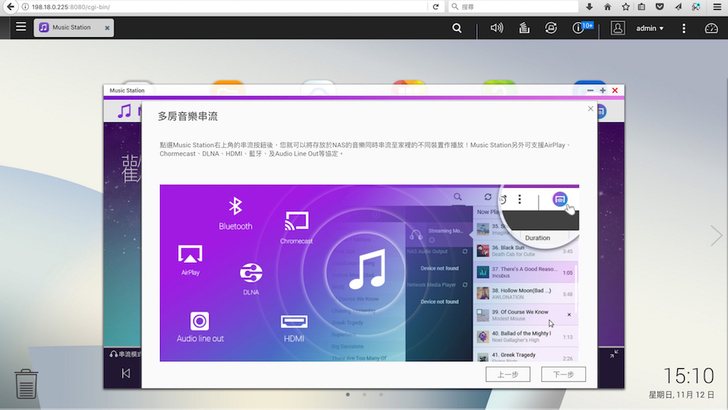Click the user account avatar icon

click(617, 28)
